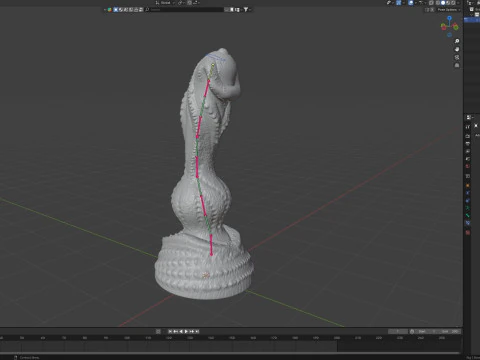Open the Scene properties tab
Image resolution: width=480 pixels, height=360 pixels.
(468, 159)
